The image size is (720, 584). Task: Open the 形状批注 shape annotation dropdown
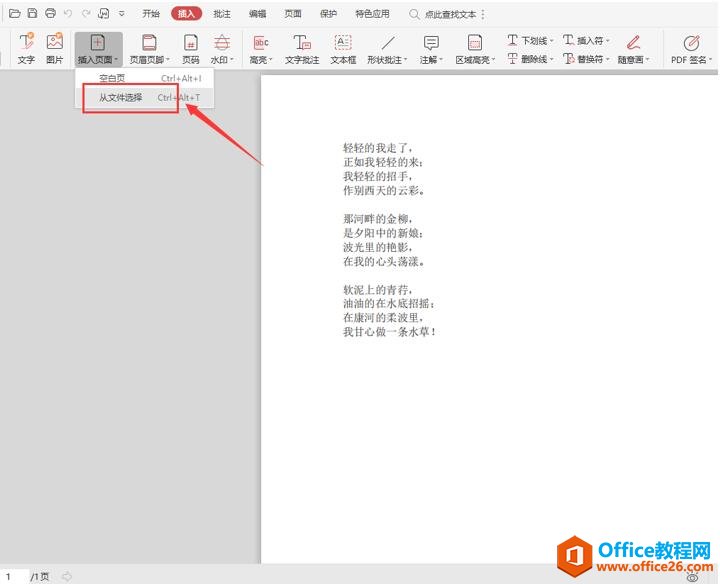pyautogui.click(x=388, y=60)
